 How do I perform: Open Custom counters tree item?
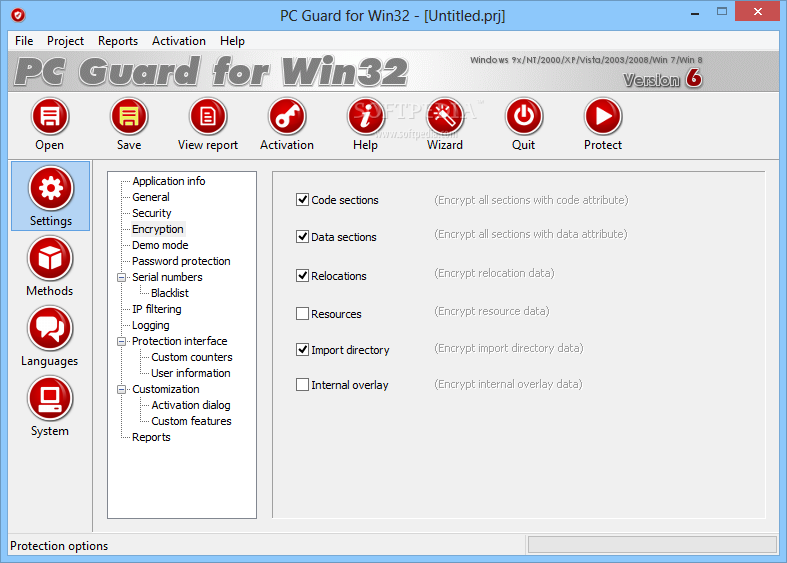point(192,357)
